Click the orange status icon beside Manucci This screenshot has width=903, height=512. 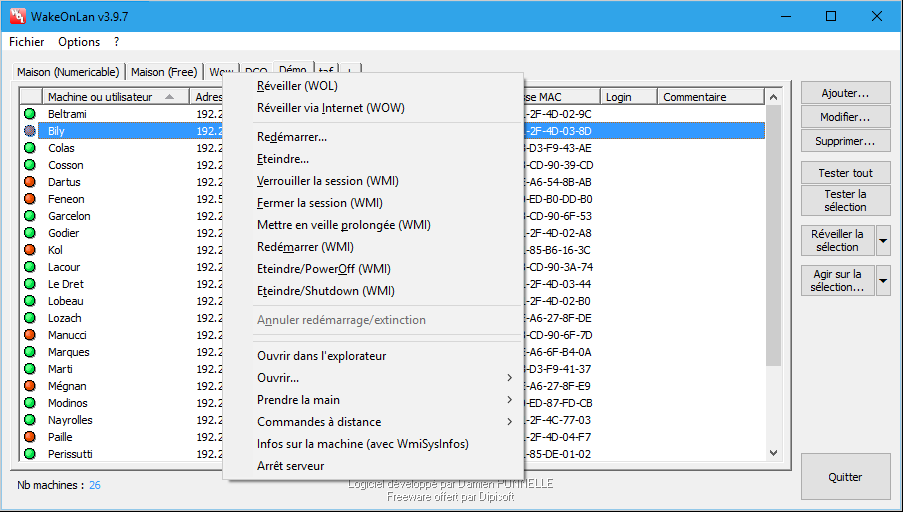(x=30, y=335)
